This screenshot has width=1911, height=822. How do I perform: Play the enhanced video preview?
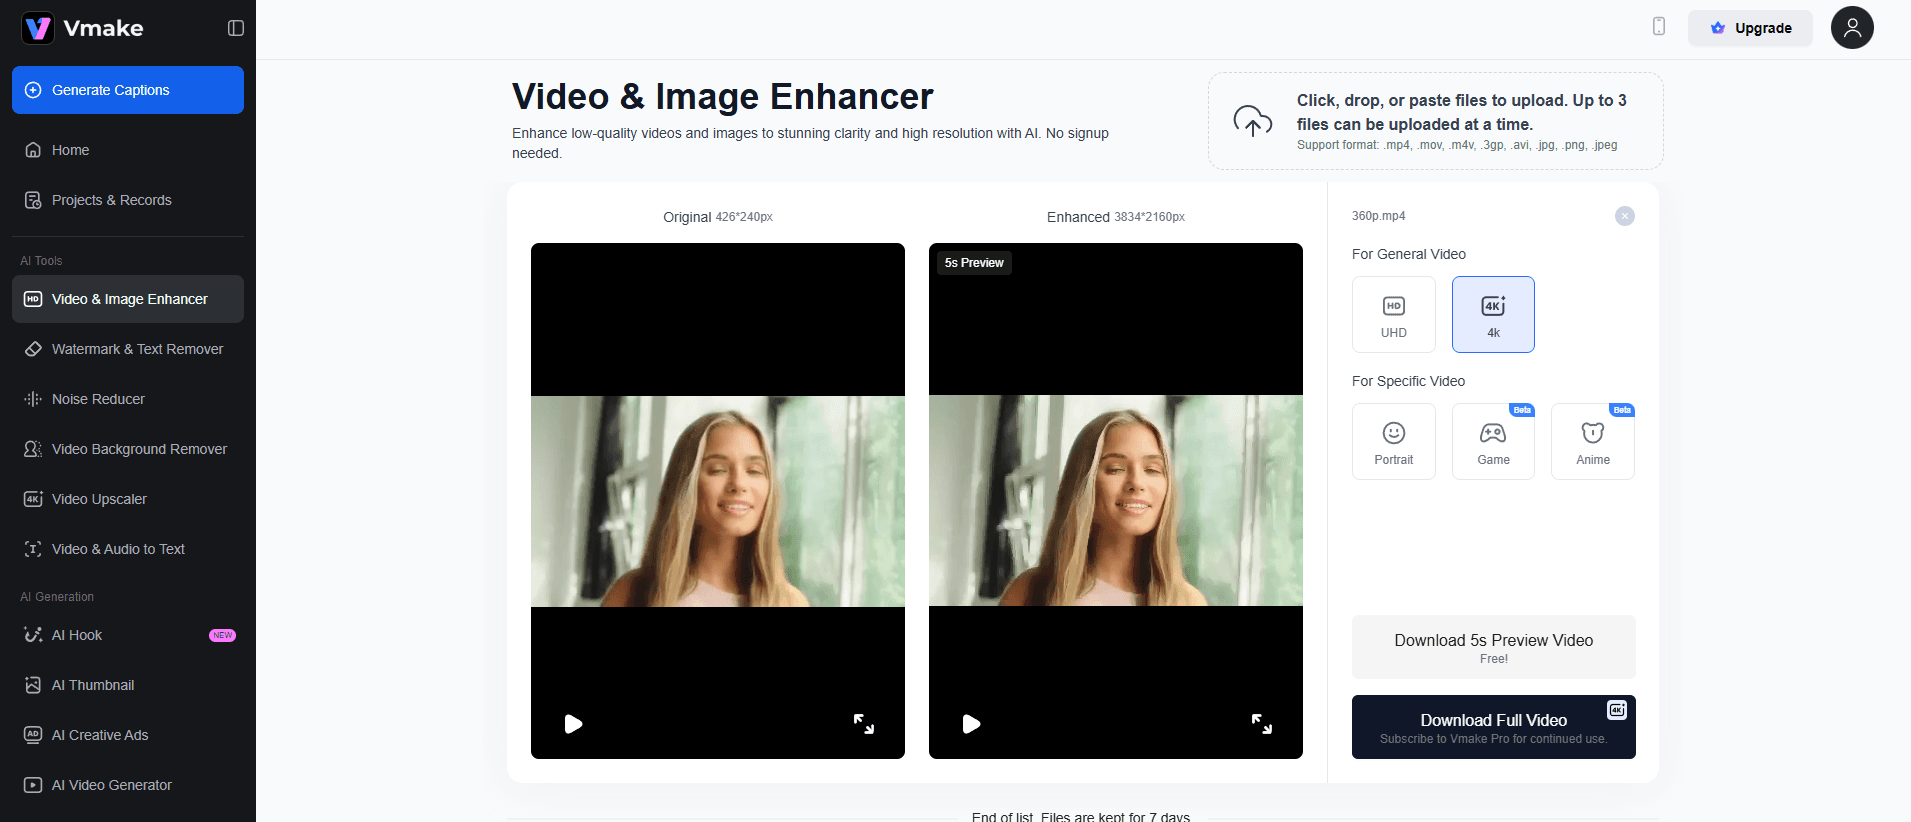pyautogui.click(x=971, y=724)
